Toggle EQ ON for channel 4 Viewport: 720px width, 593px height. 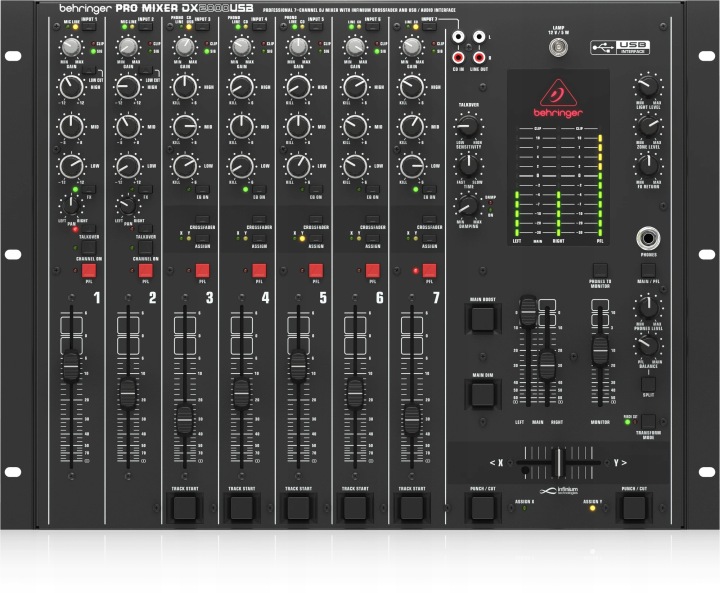click(259, 189)
